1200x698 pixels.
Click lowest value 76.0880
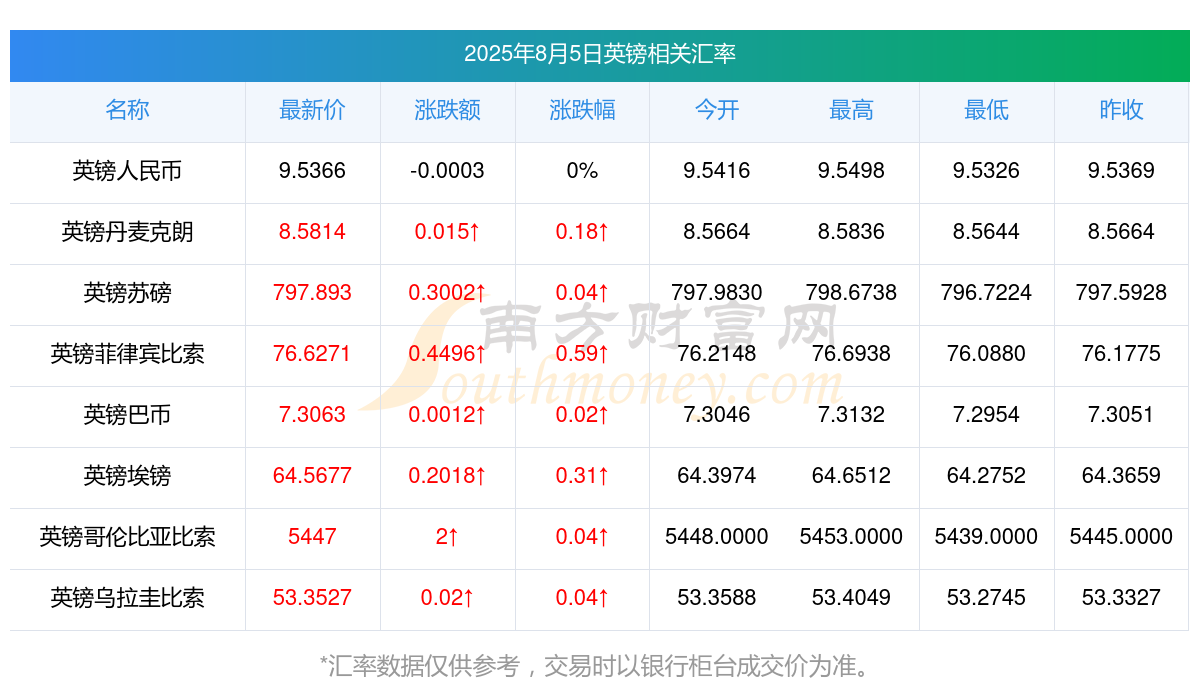coord(986,354)
